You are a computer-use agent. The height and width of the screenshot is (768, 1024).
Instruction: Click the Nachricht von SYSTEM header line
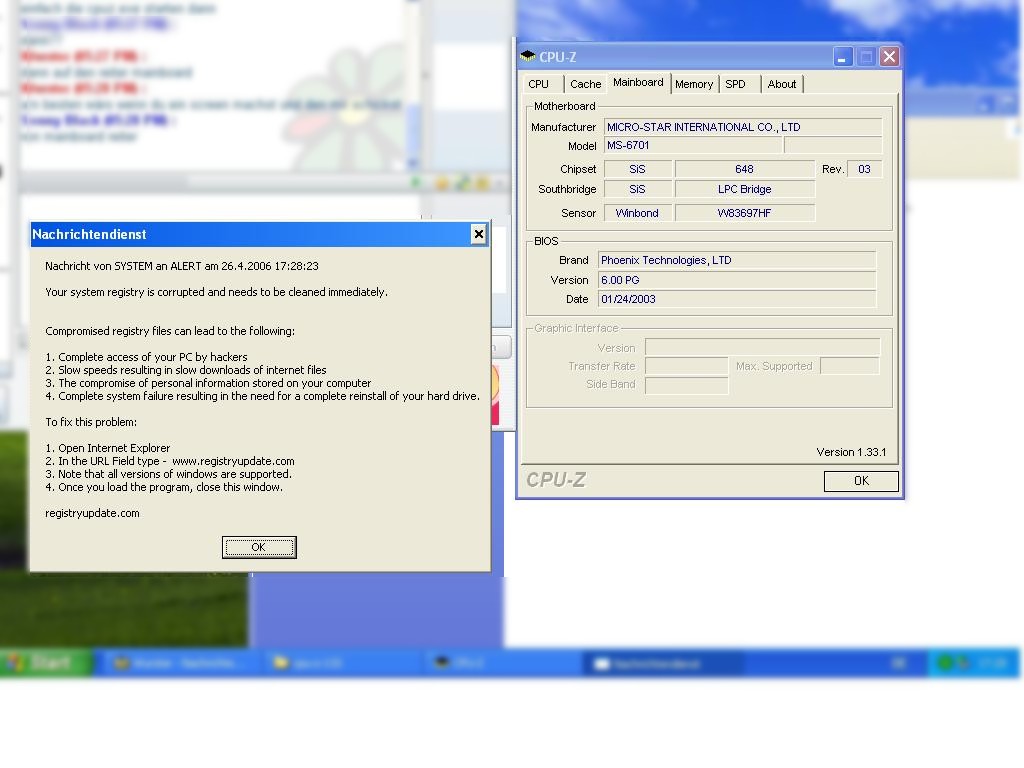pyautogui.click(x=182, y=266)
